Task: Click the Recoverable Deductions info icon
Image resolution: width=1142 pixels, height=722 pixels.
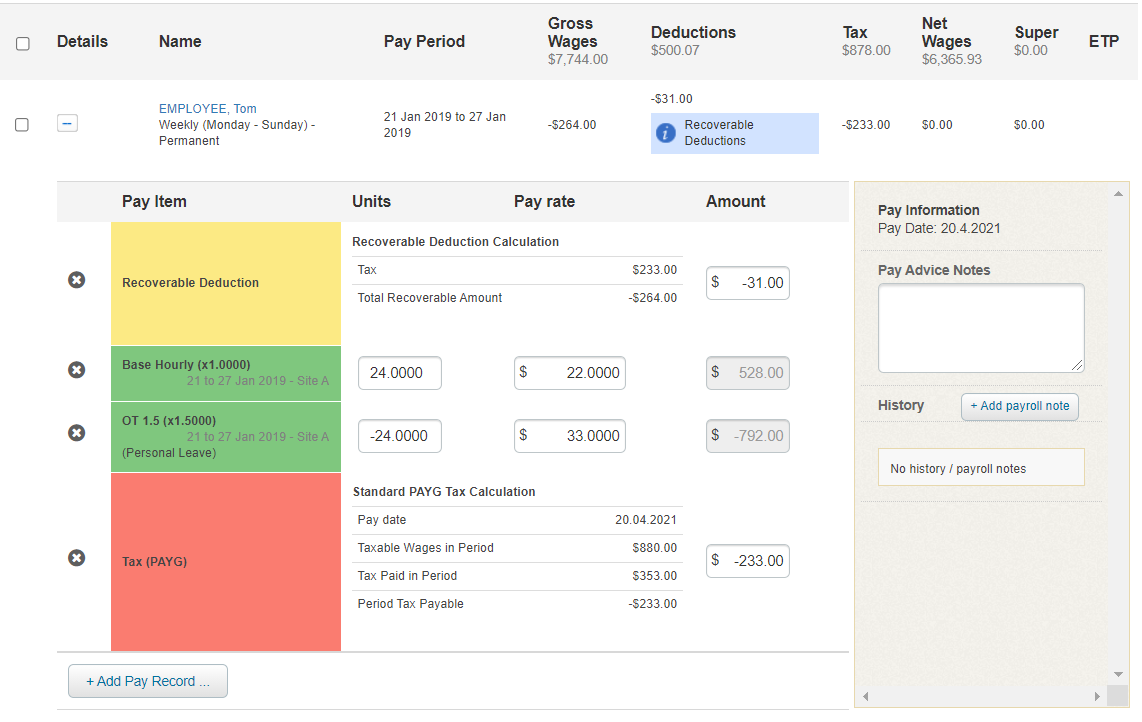Action: pyautogui.click(x=666, y=133)
